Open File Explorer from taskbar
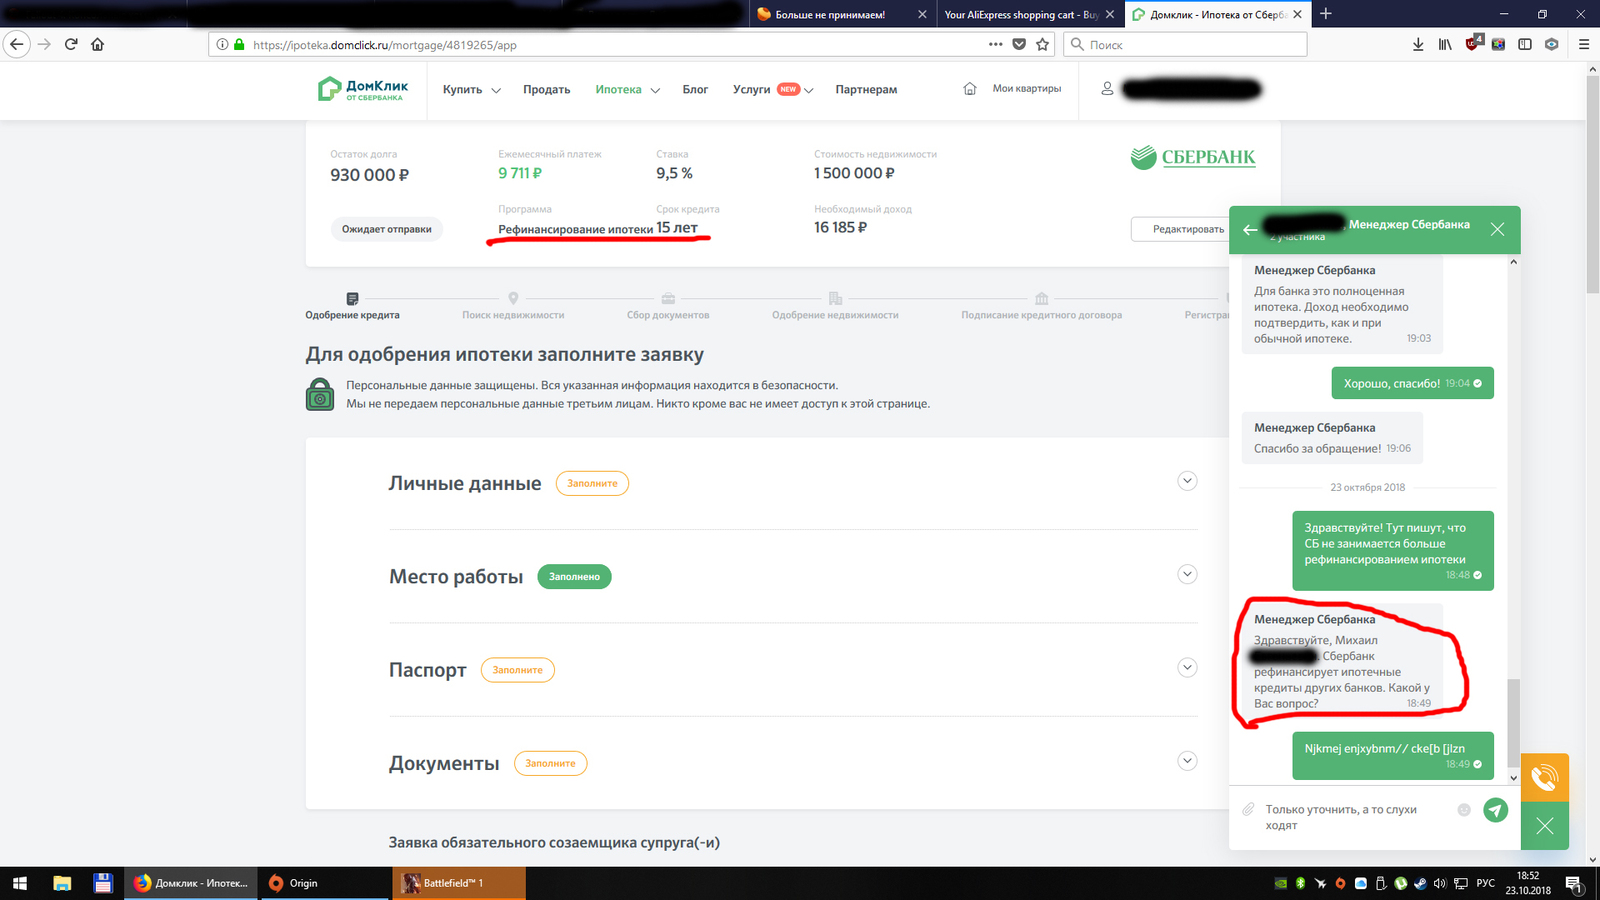The image size is (1600, 900). point(62,883)
